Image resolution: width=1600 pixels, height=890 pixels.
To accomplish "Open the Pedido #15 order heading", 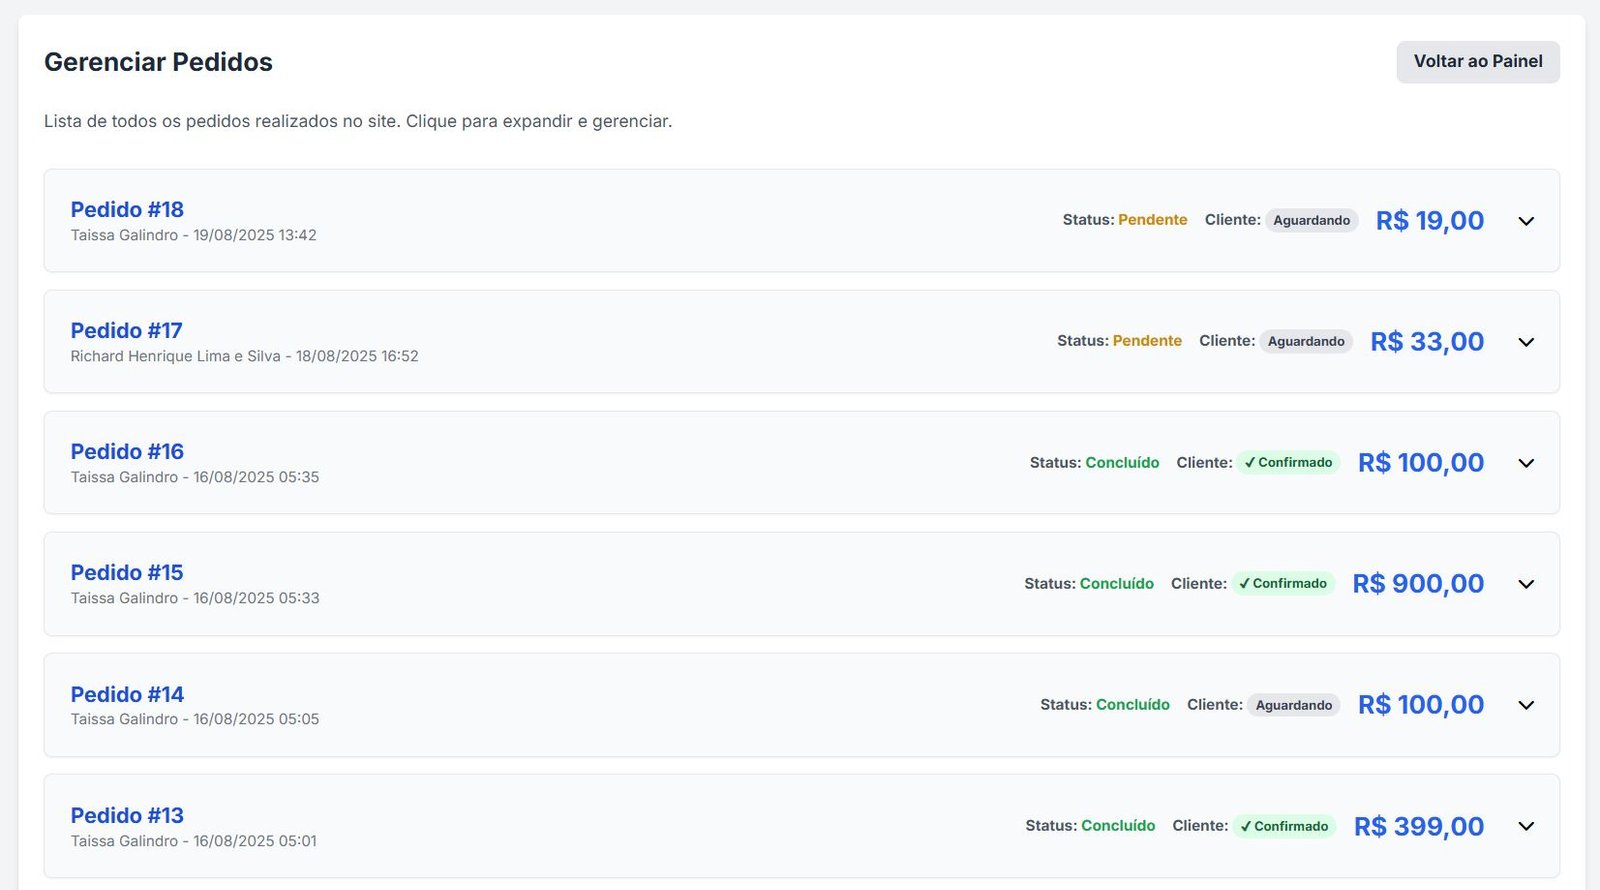I will [127, 573].
